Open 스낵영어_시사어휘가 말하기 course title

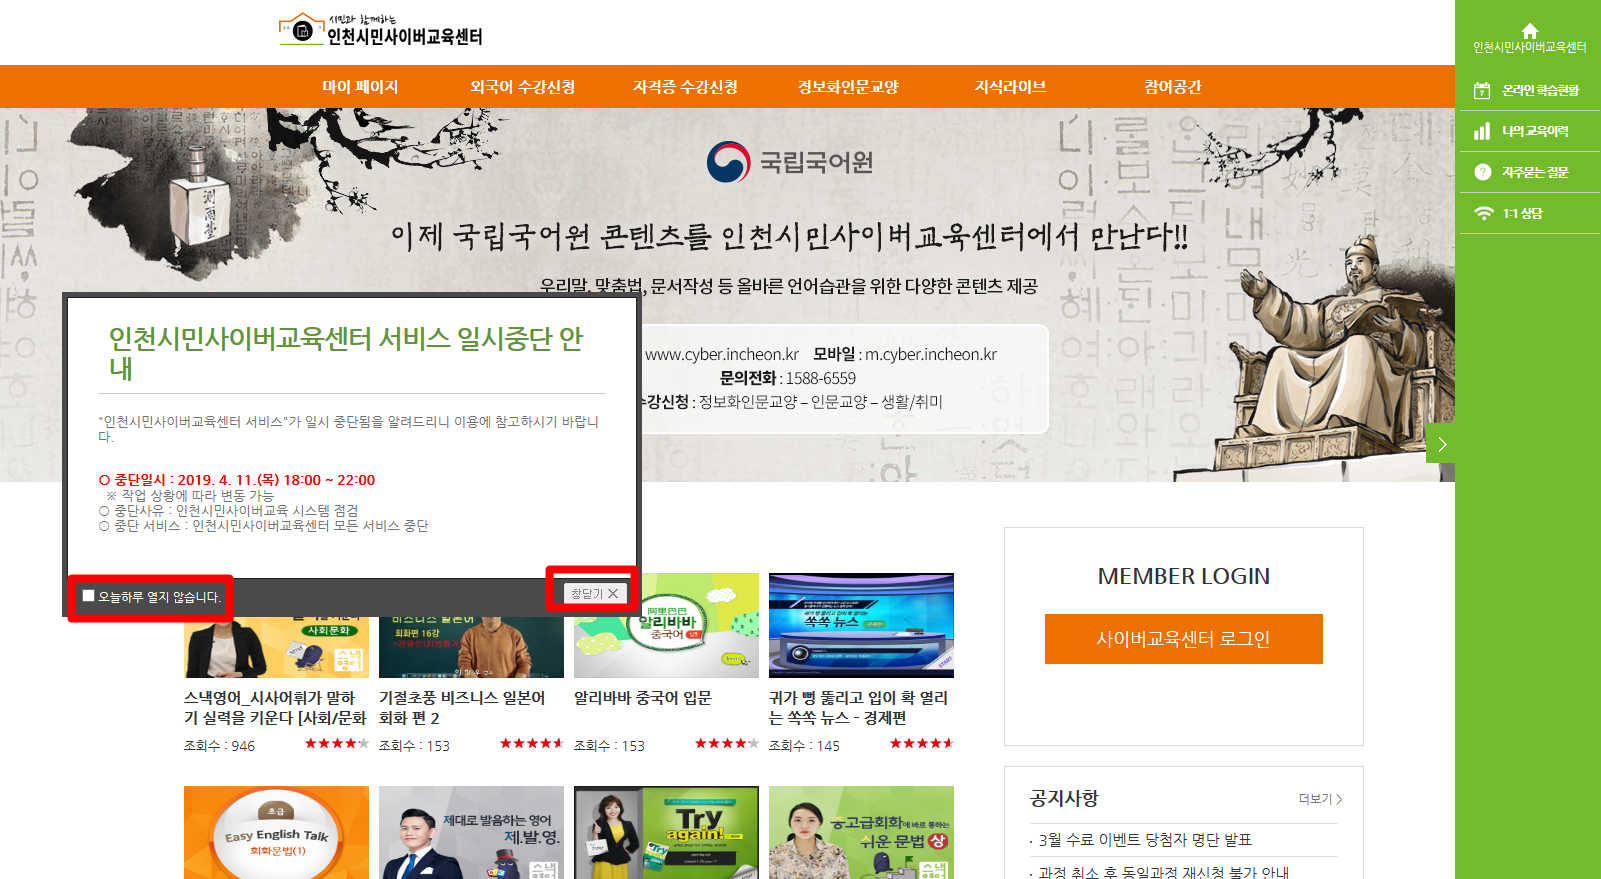(x=275, y=708)
